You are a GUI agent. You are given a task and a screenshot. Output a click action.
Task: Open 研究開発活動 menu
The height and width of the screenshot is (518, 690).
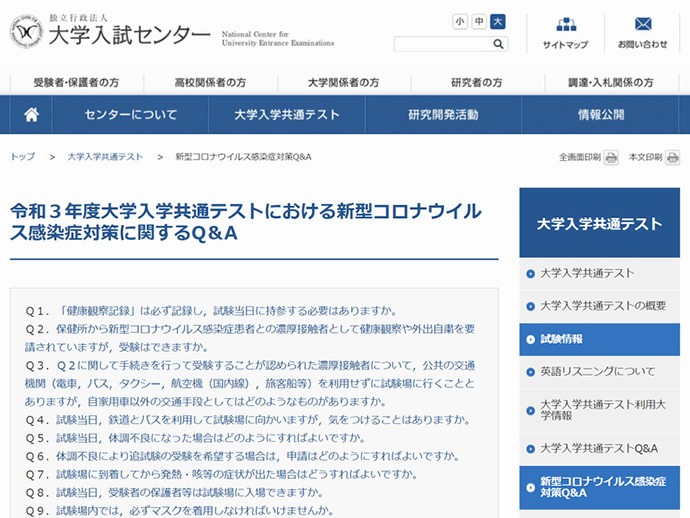(x=444, y=114)
